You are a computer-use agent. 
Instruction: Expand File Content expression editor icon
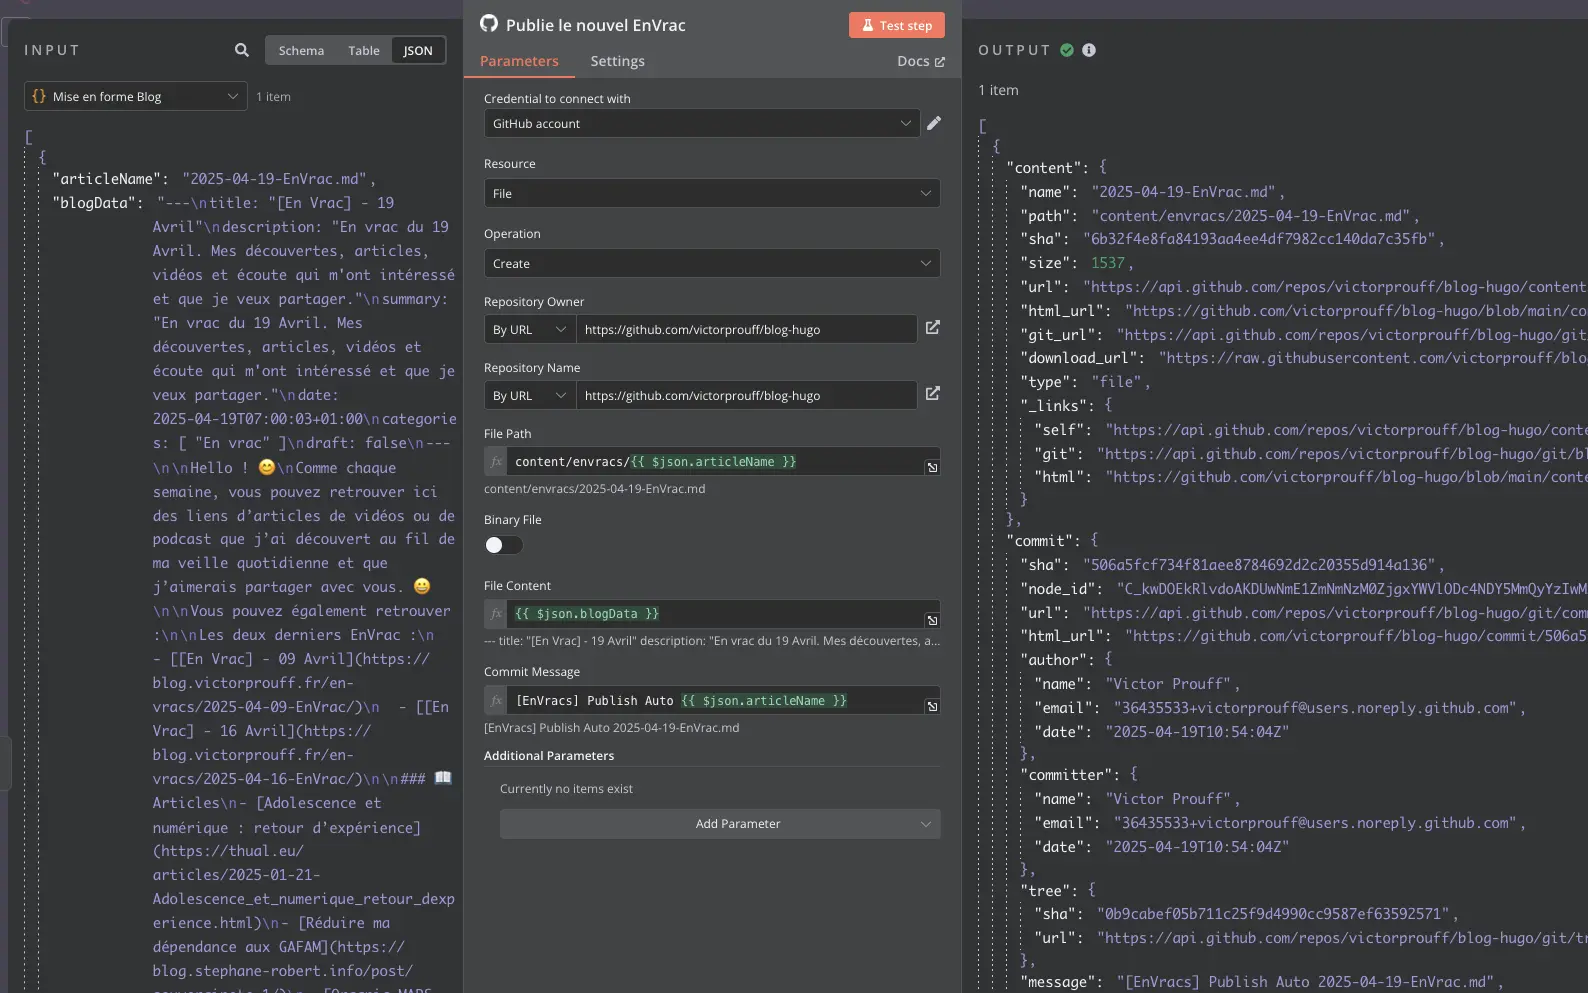pyautogui.click(x=932, y=620)
